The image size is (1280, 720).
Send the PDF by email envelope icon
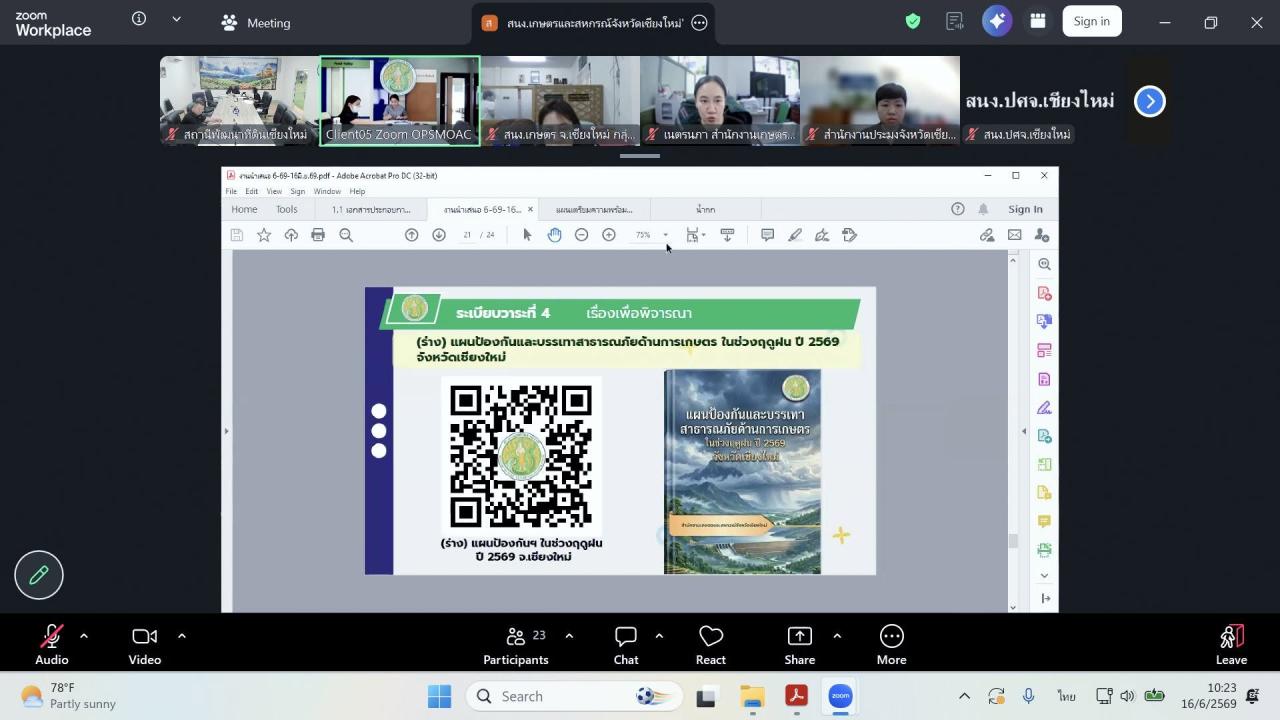click(x=1014, y=235)
